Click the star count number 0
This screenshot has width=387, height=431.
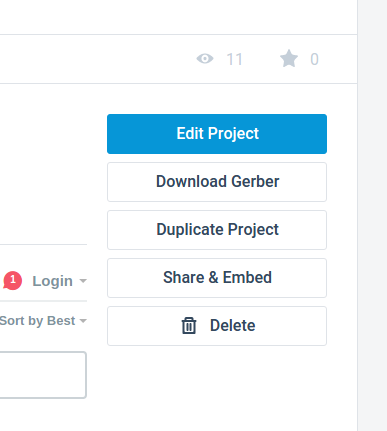coord(314,60)
